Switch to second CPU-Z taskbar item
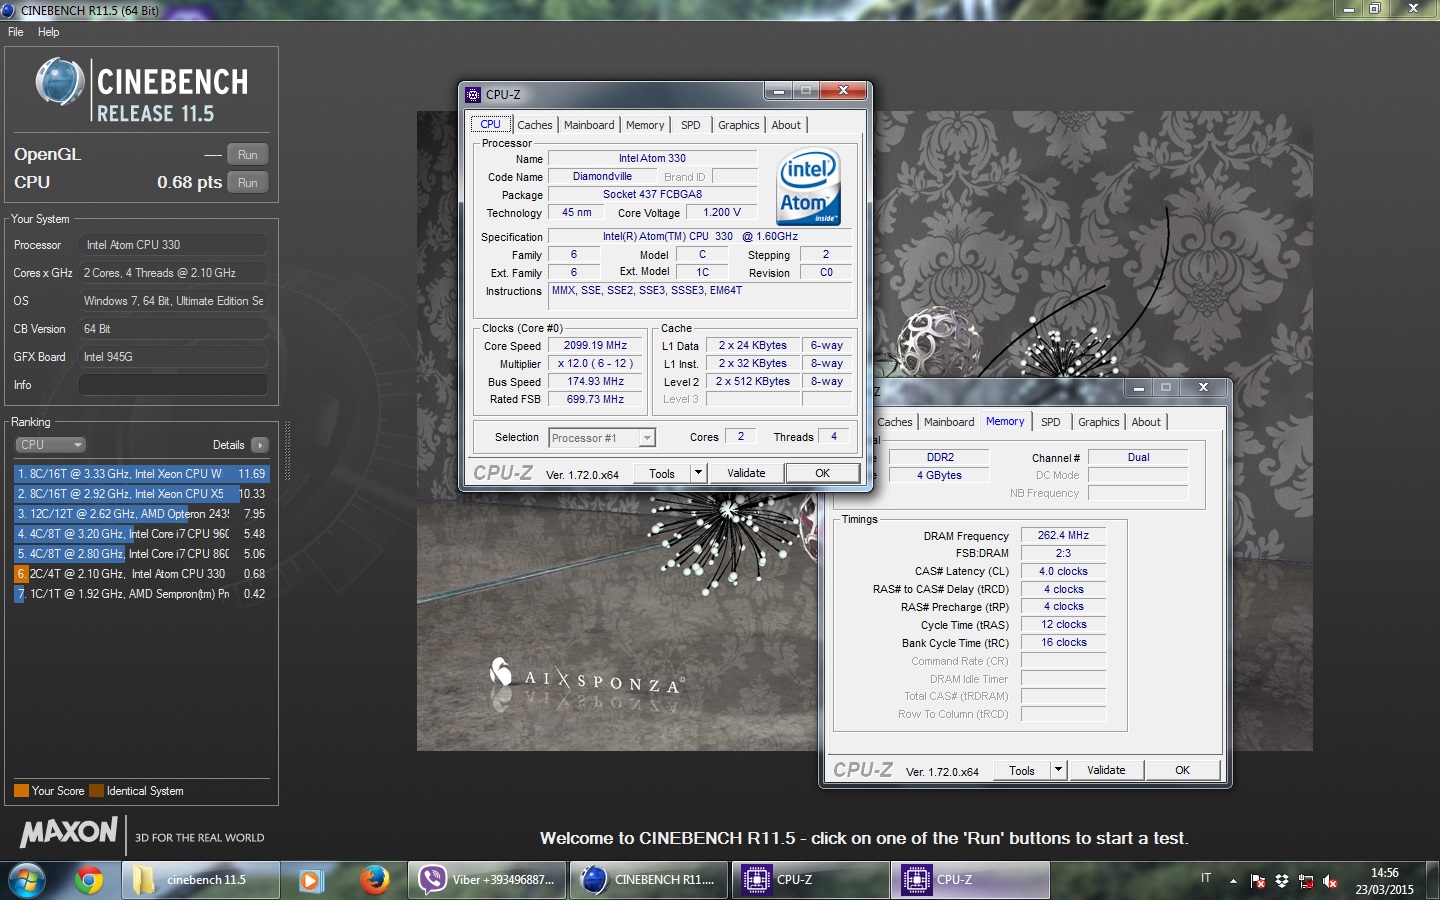Image resolution: width=1440 pixels, height=900 pixels. (x=972, y=881)
